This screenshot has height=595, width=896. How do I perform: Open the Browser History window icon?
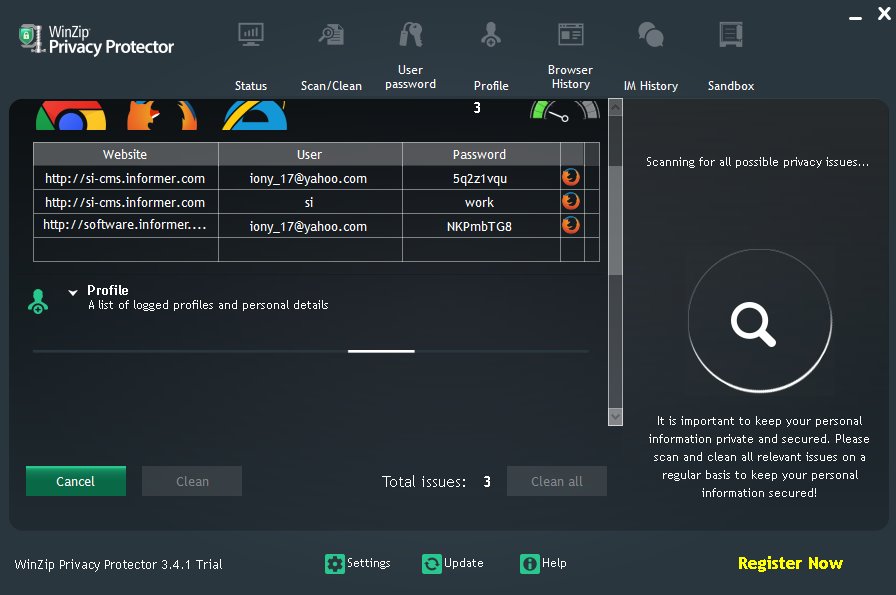point(570,34)
